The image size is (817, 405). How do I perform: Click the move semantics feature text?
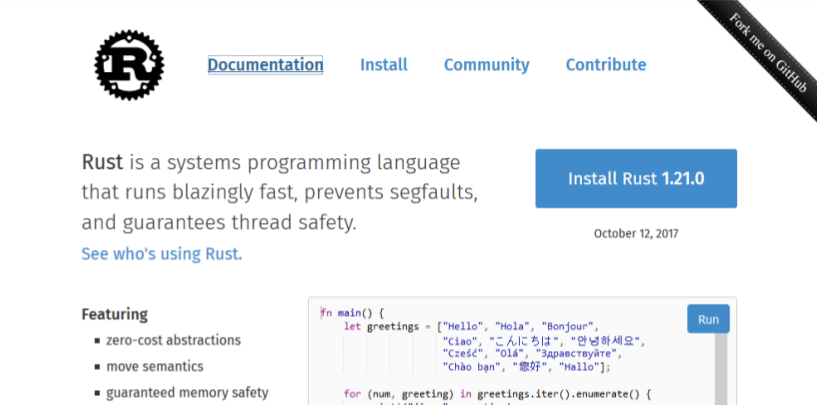[155, 366]
